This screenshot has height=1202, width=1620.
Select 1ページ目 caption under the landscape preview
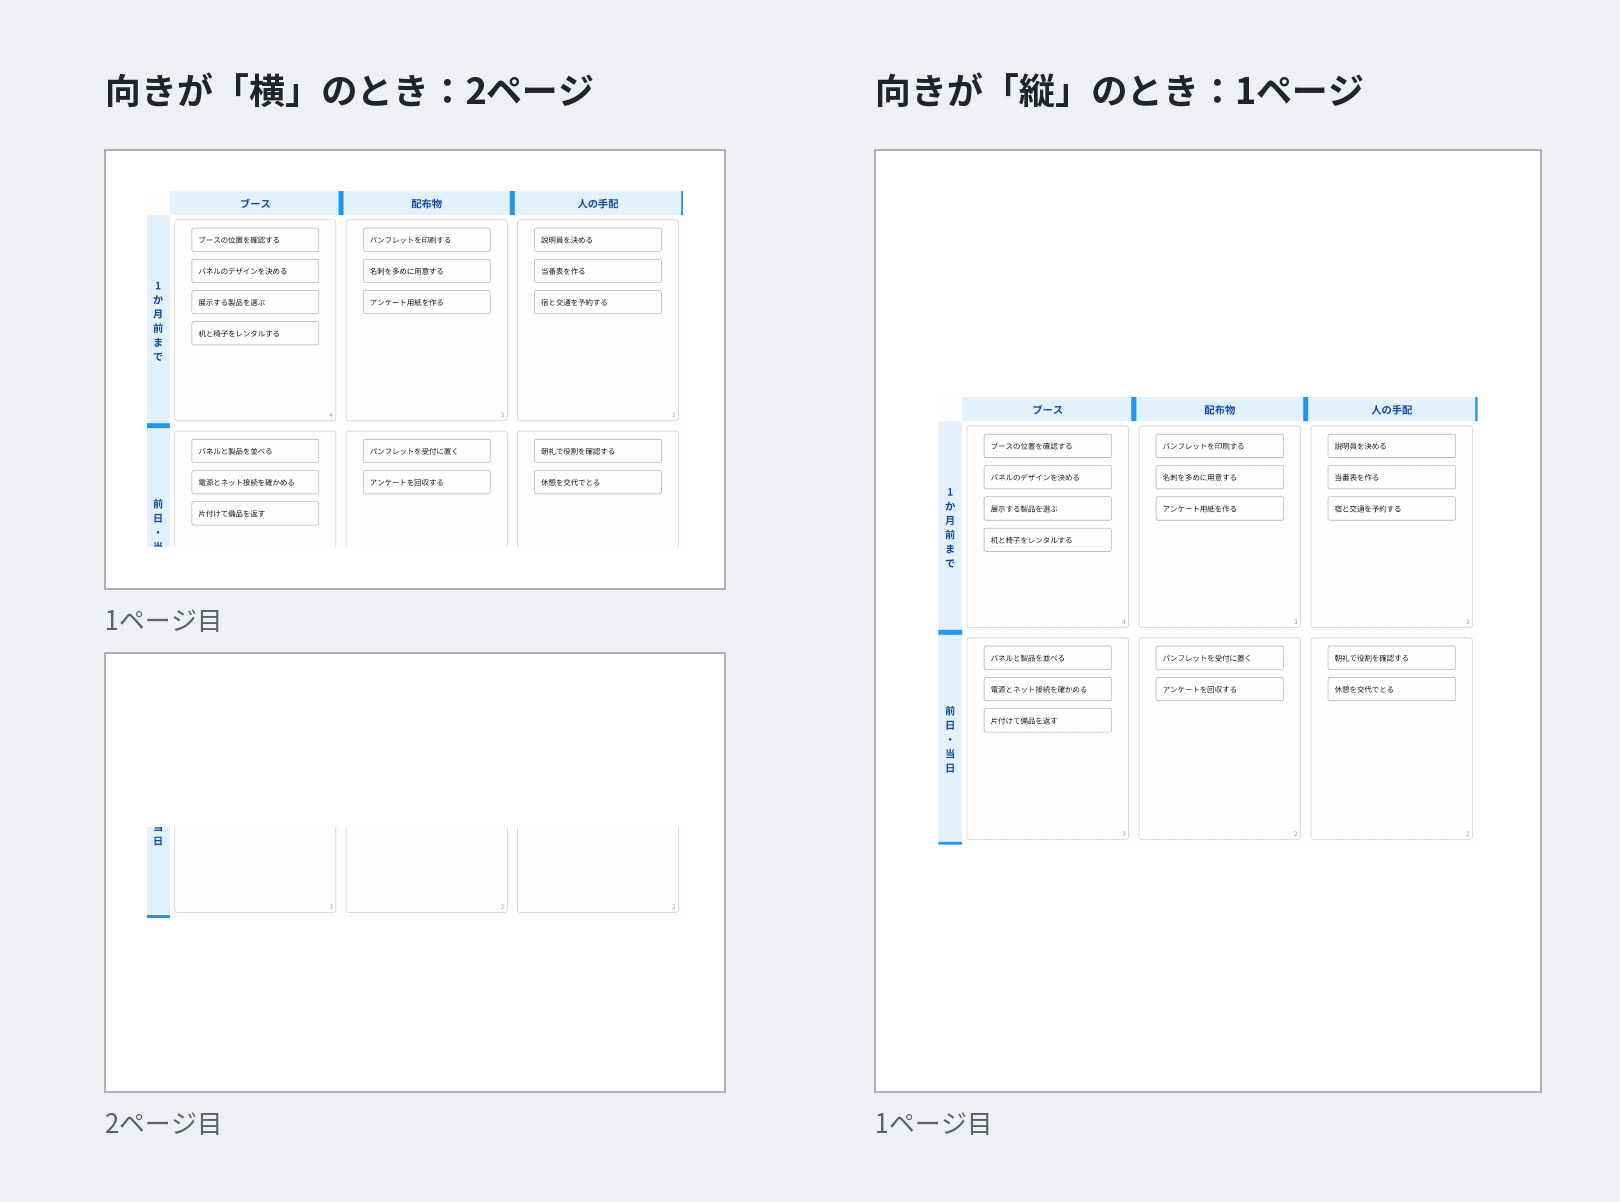163,620
